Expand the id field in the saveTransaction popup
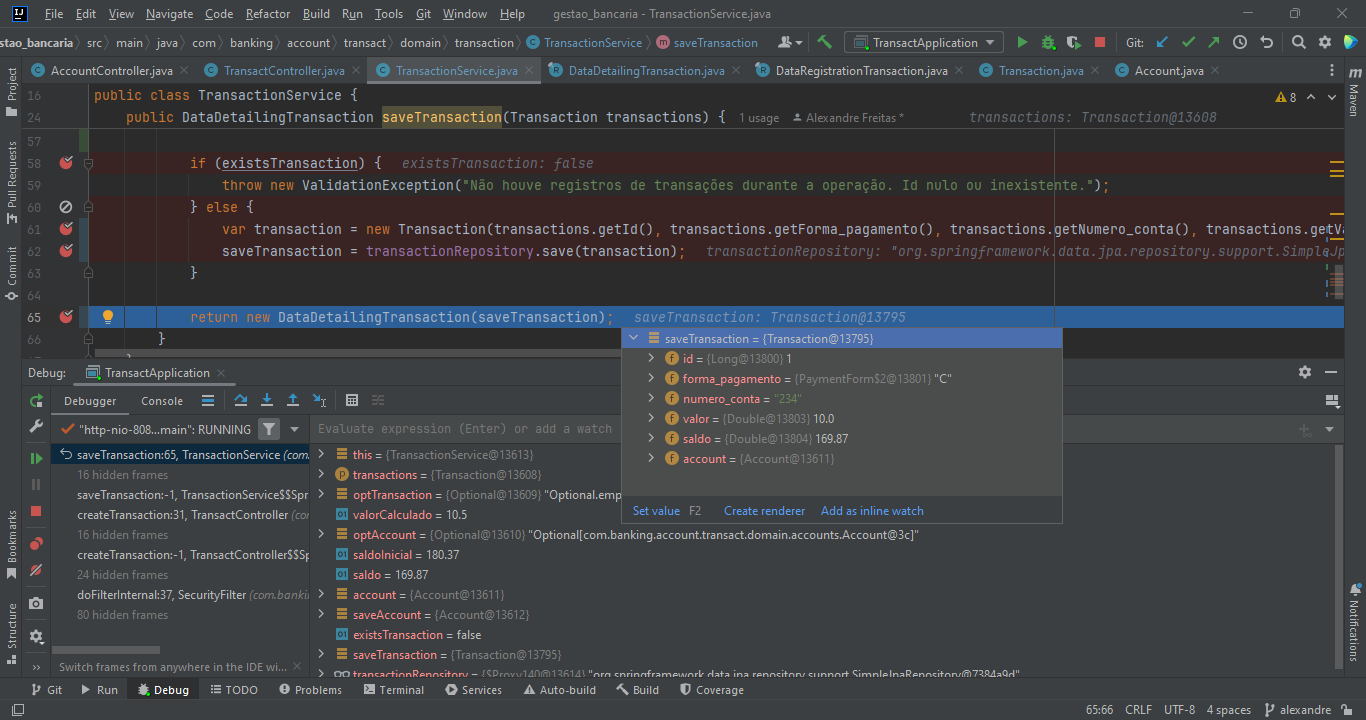This screenshot has width=1366, height=720. pyautogui.click(x=651, y=358)
